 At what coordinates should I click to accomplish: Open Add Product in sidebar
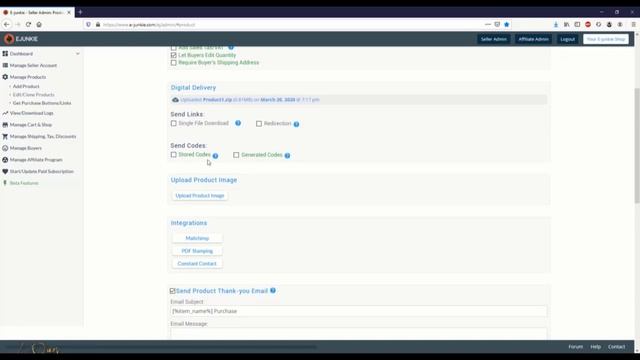pos(26,87)
